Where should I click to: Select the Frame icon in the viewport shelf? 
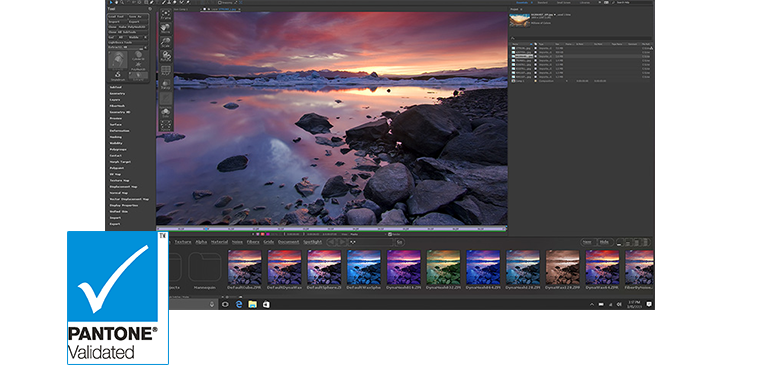click(166, 15)
